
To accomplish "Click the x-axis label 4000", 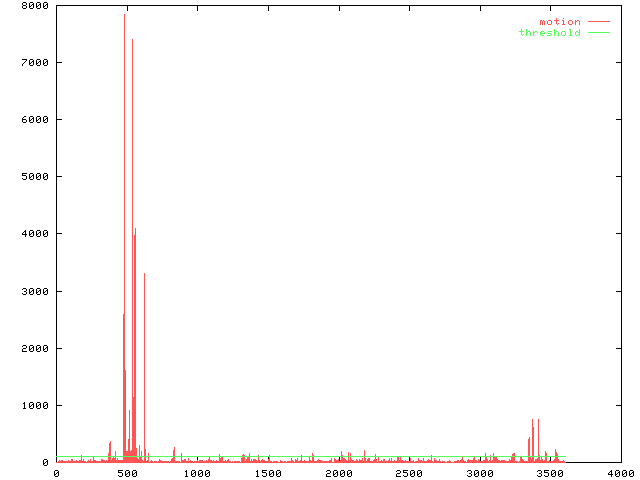I will pyautogui.click(x=620, y=473).
